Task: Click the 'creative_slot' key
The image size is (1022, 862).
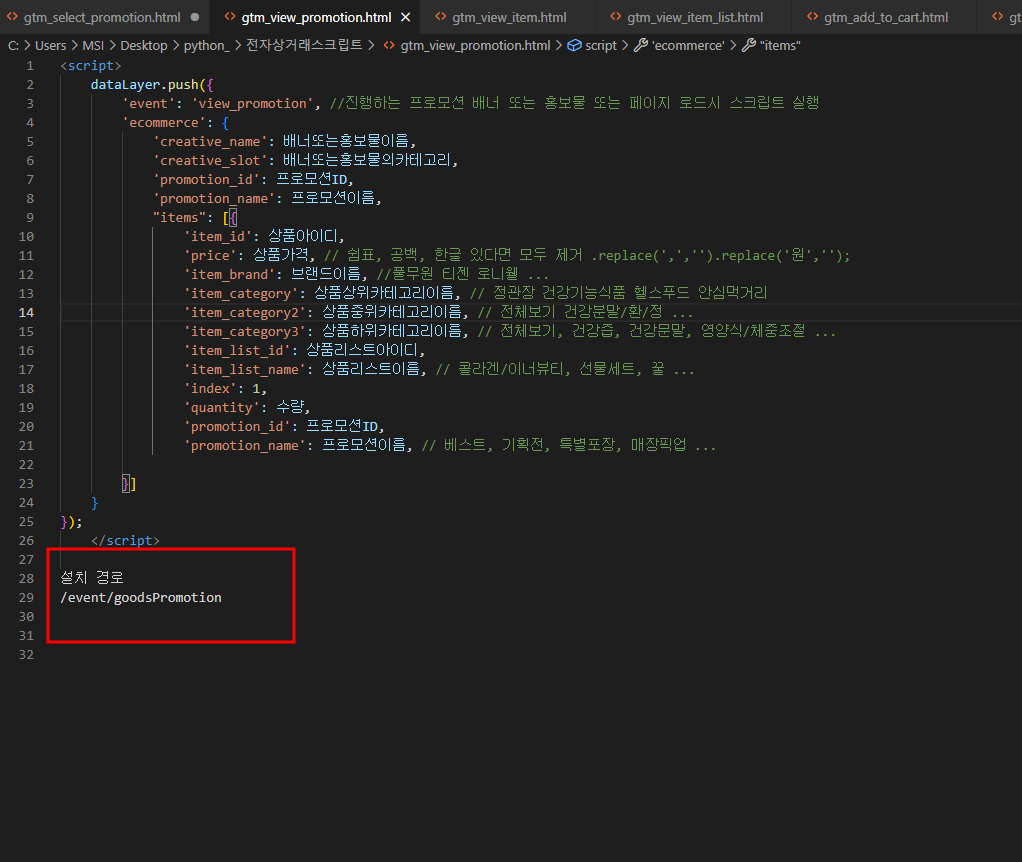Action: tap(210, 161)
